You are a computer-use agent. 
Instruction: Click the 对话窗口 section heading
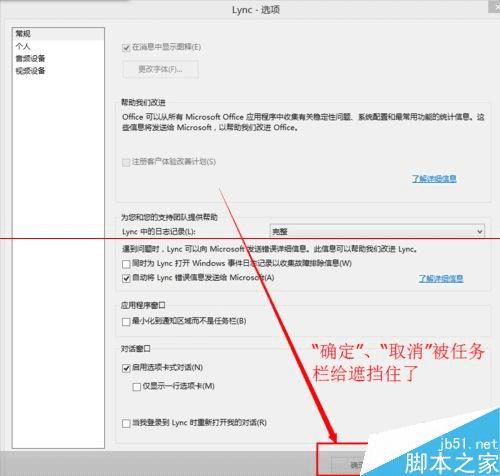point(136,349)
